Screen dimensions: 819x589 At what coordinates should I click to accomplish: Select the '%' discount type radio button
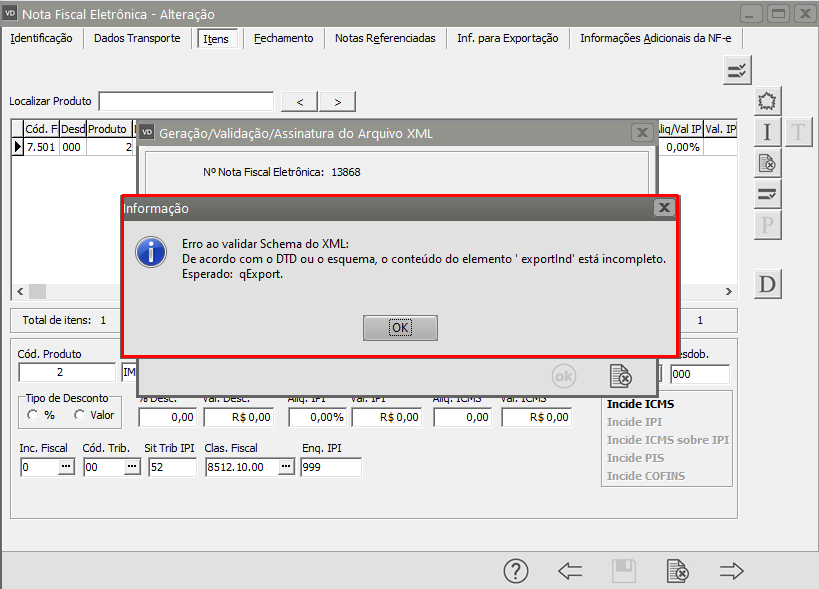[x=33, y=415]
